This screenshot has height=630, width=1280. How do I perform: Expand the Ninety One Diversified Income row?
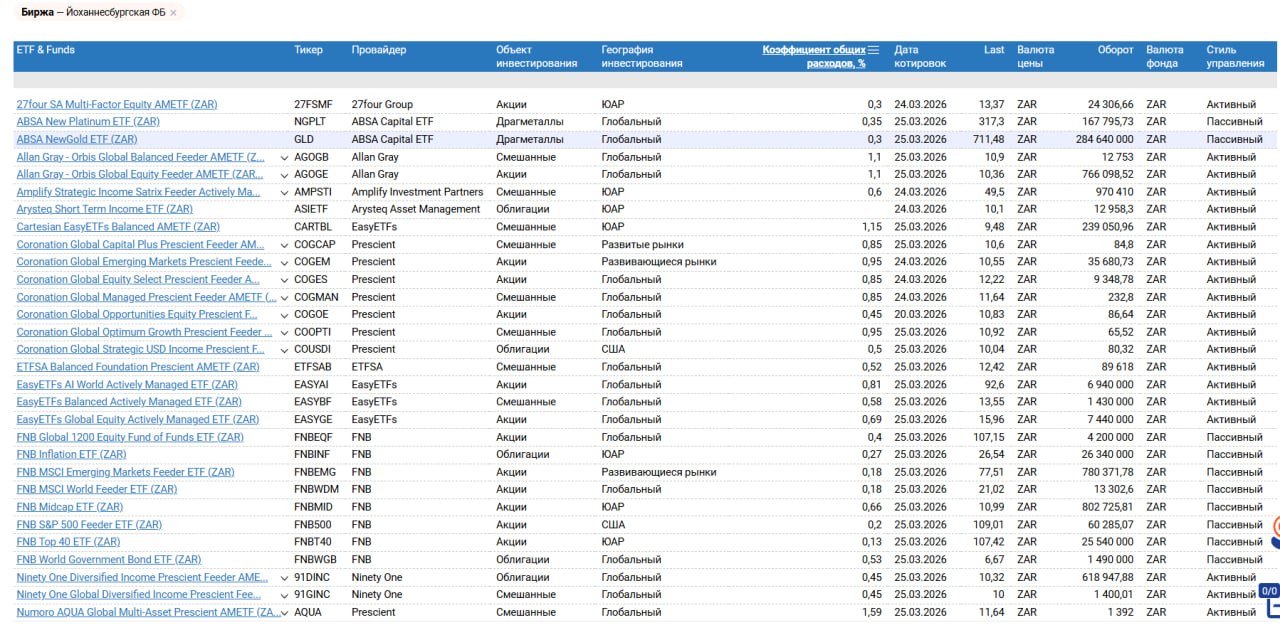tap(284, 577)
